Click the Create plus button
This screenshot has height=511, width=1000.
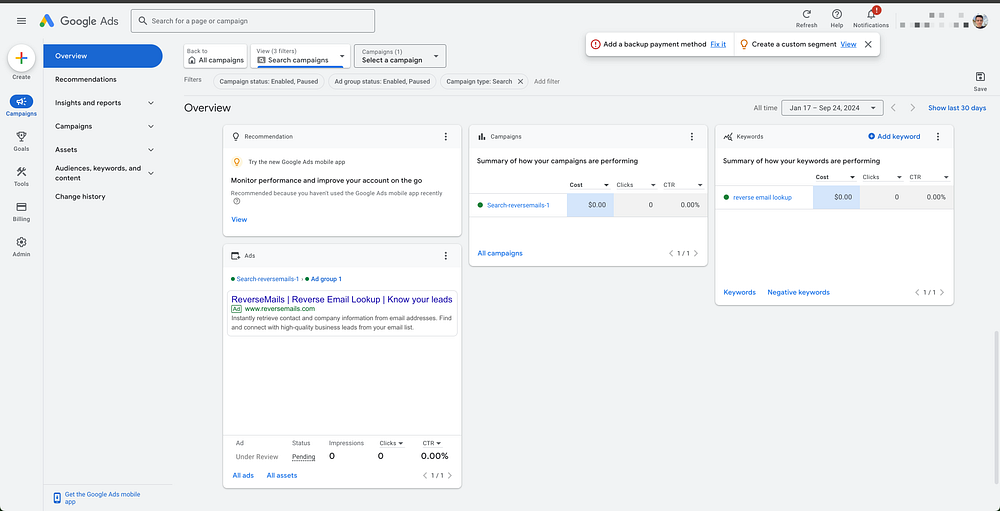click(21, 58)
